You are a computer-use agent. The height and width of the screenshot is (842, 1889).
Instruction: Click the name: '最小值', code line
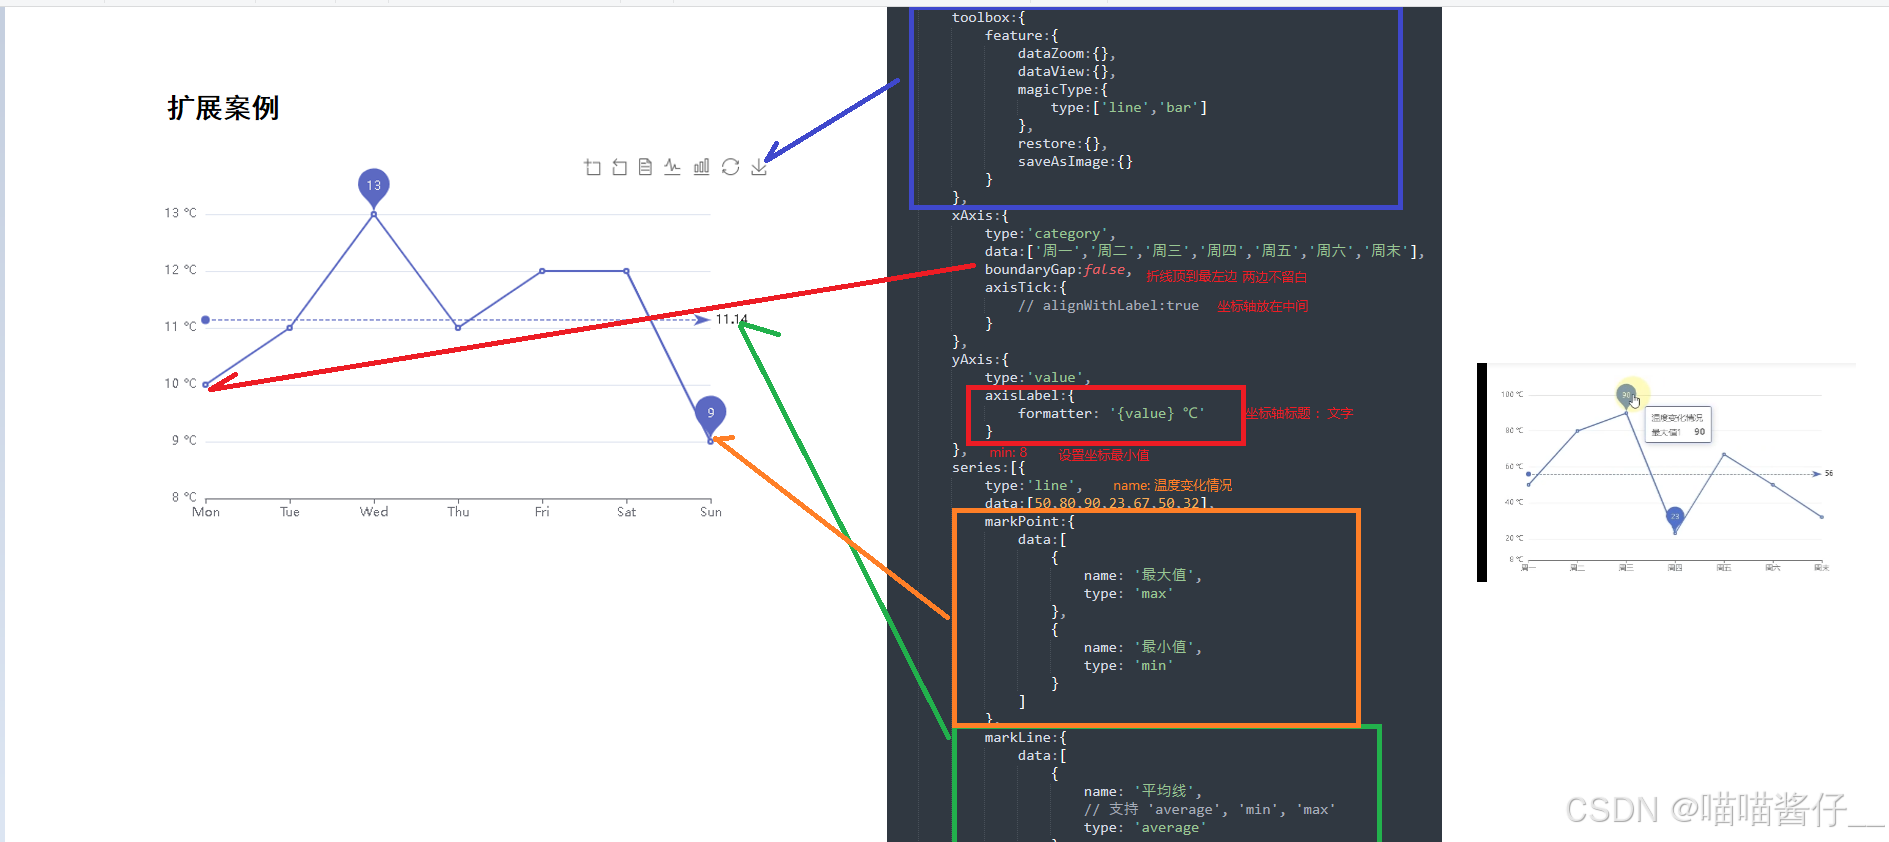[1143, 648]
